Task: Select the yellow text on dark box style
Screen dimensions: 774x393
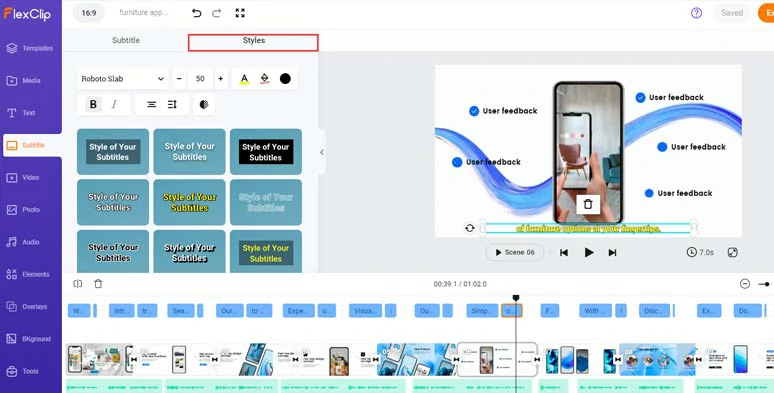Action: click(x=266, y=252)
